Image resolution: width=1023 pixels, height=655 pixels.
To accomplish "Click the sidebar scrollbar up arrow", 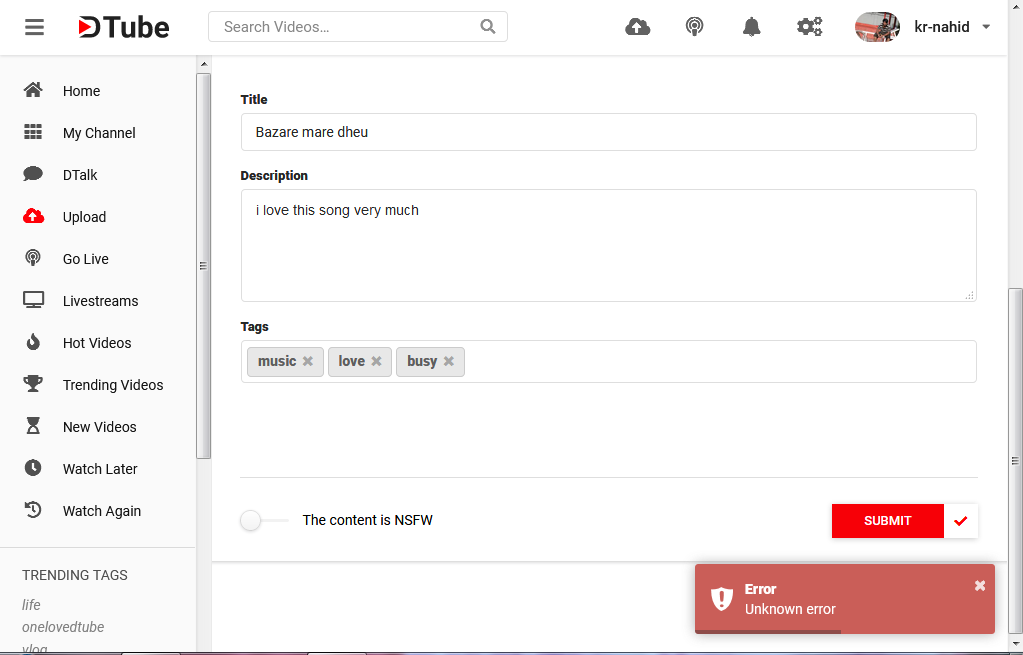I will 204,64.
